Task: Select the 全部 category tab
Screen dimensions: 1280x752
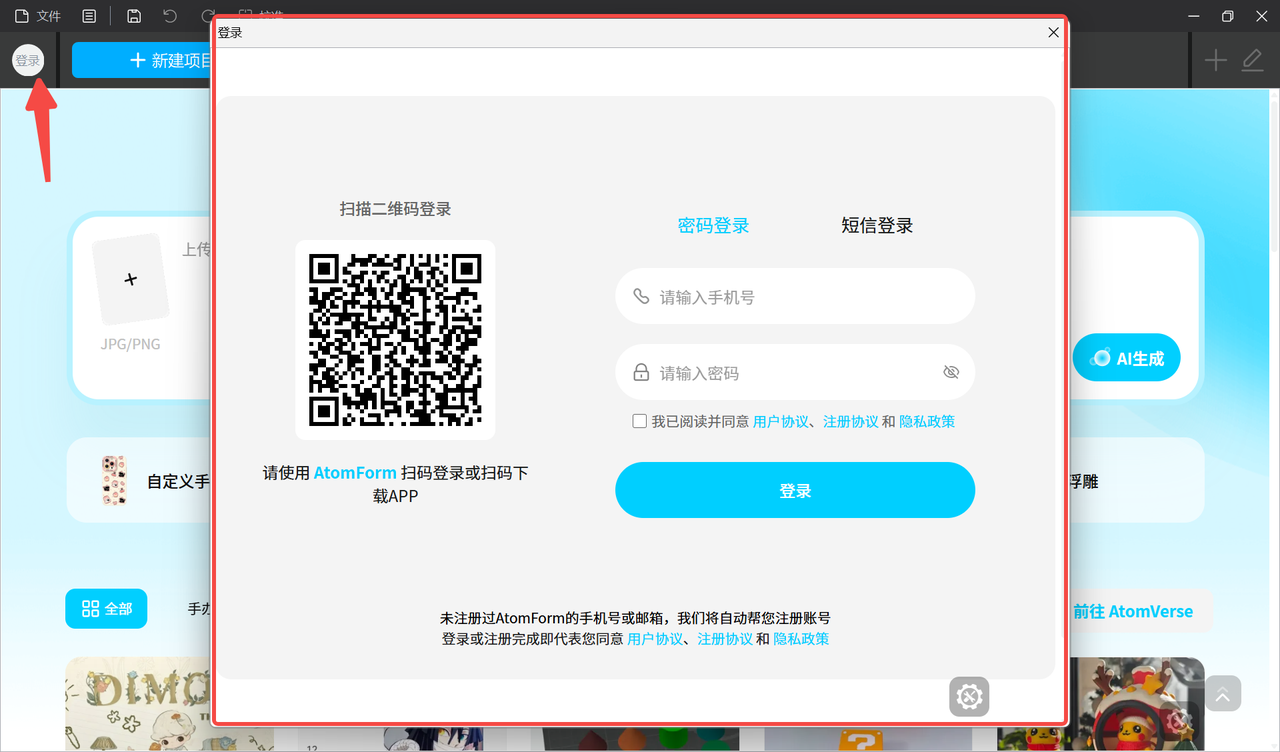Action: pyautogui.click(x=106, y=608)
